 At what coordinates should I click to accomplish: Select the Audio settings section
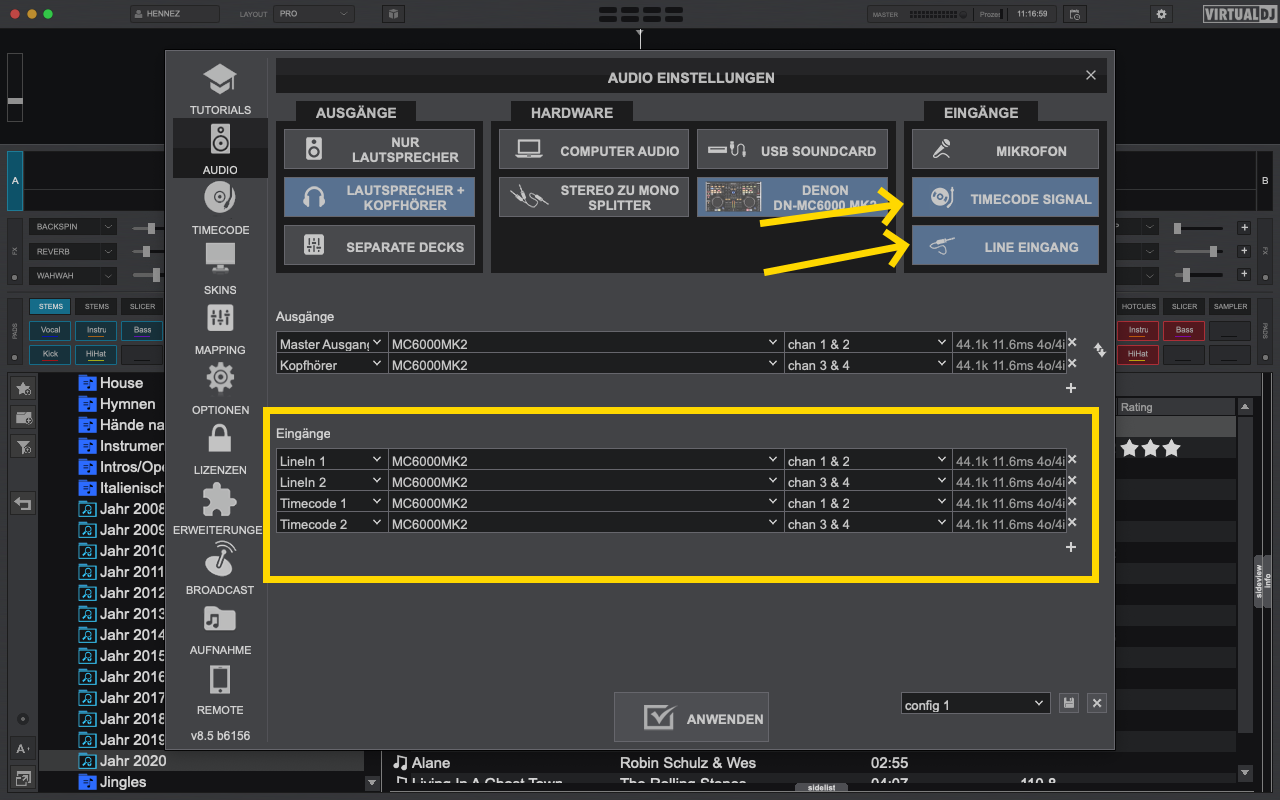point(220,149)
